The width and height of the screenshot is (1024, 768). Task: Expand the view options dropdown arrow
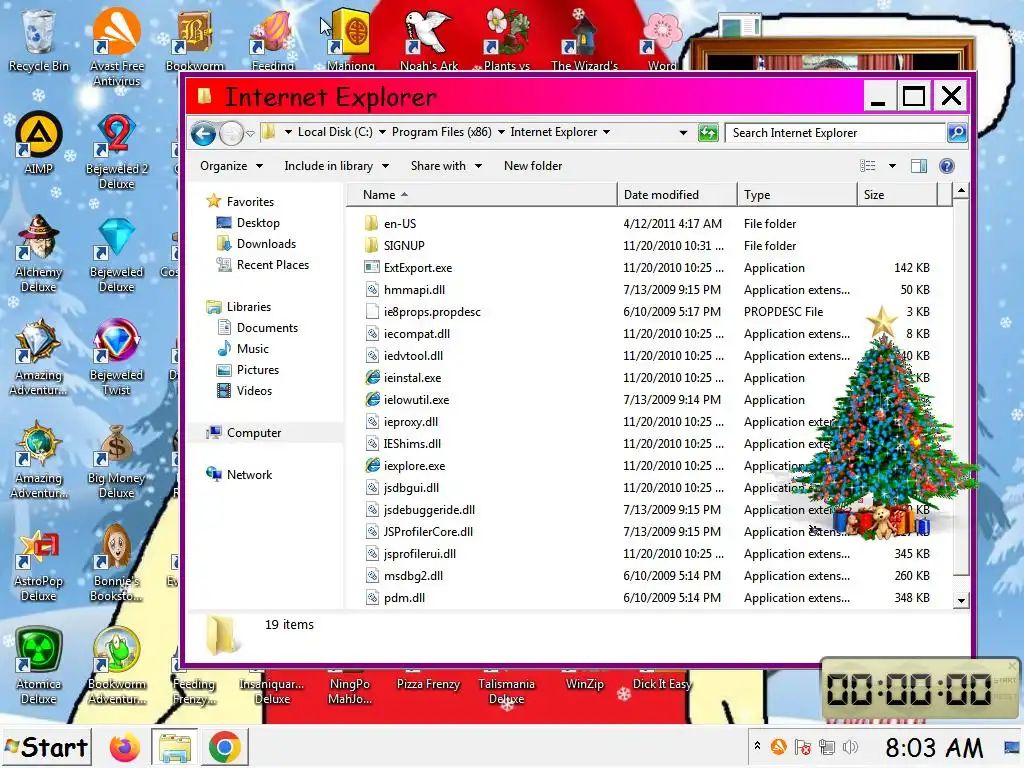(x=892, y=166)
